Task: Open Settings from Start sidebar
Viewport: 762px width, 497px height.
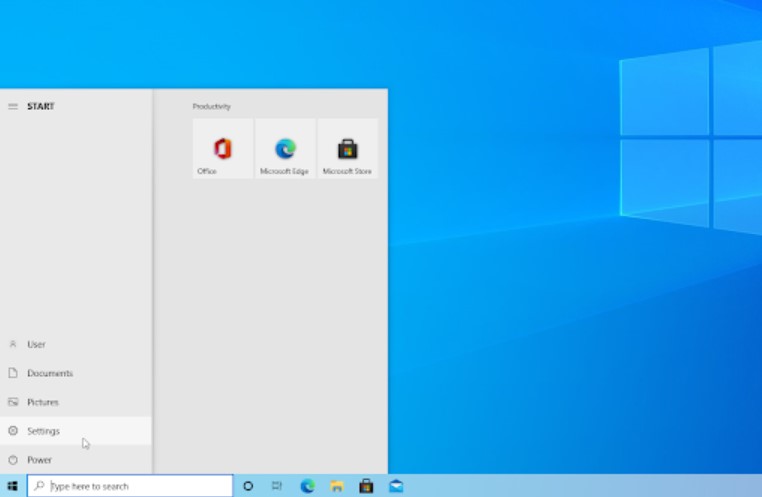Action: pyautogui.click(x=76, y=431)
